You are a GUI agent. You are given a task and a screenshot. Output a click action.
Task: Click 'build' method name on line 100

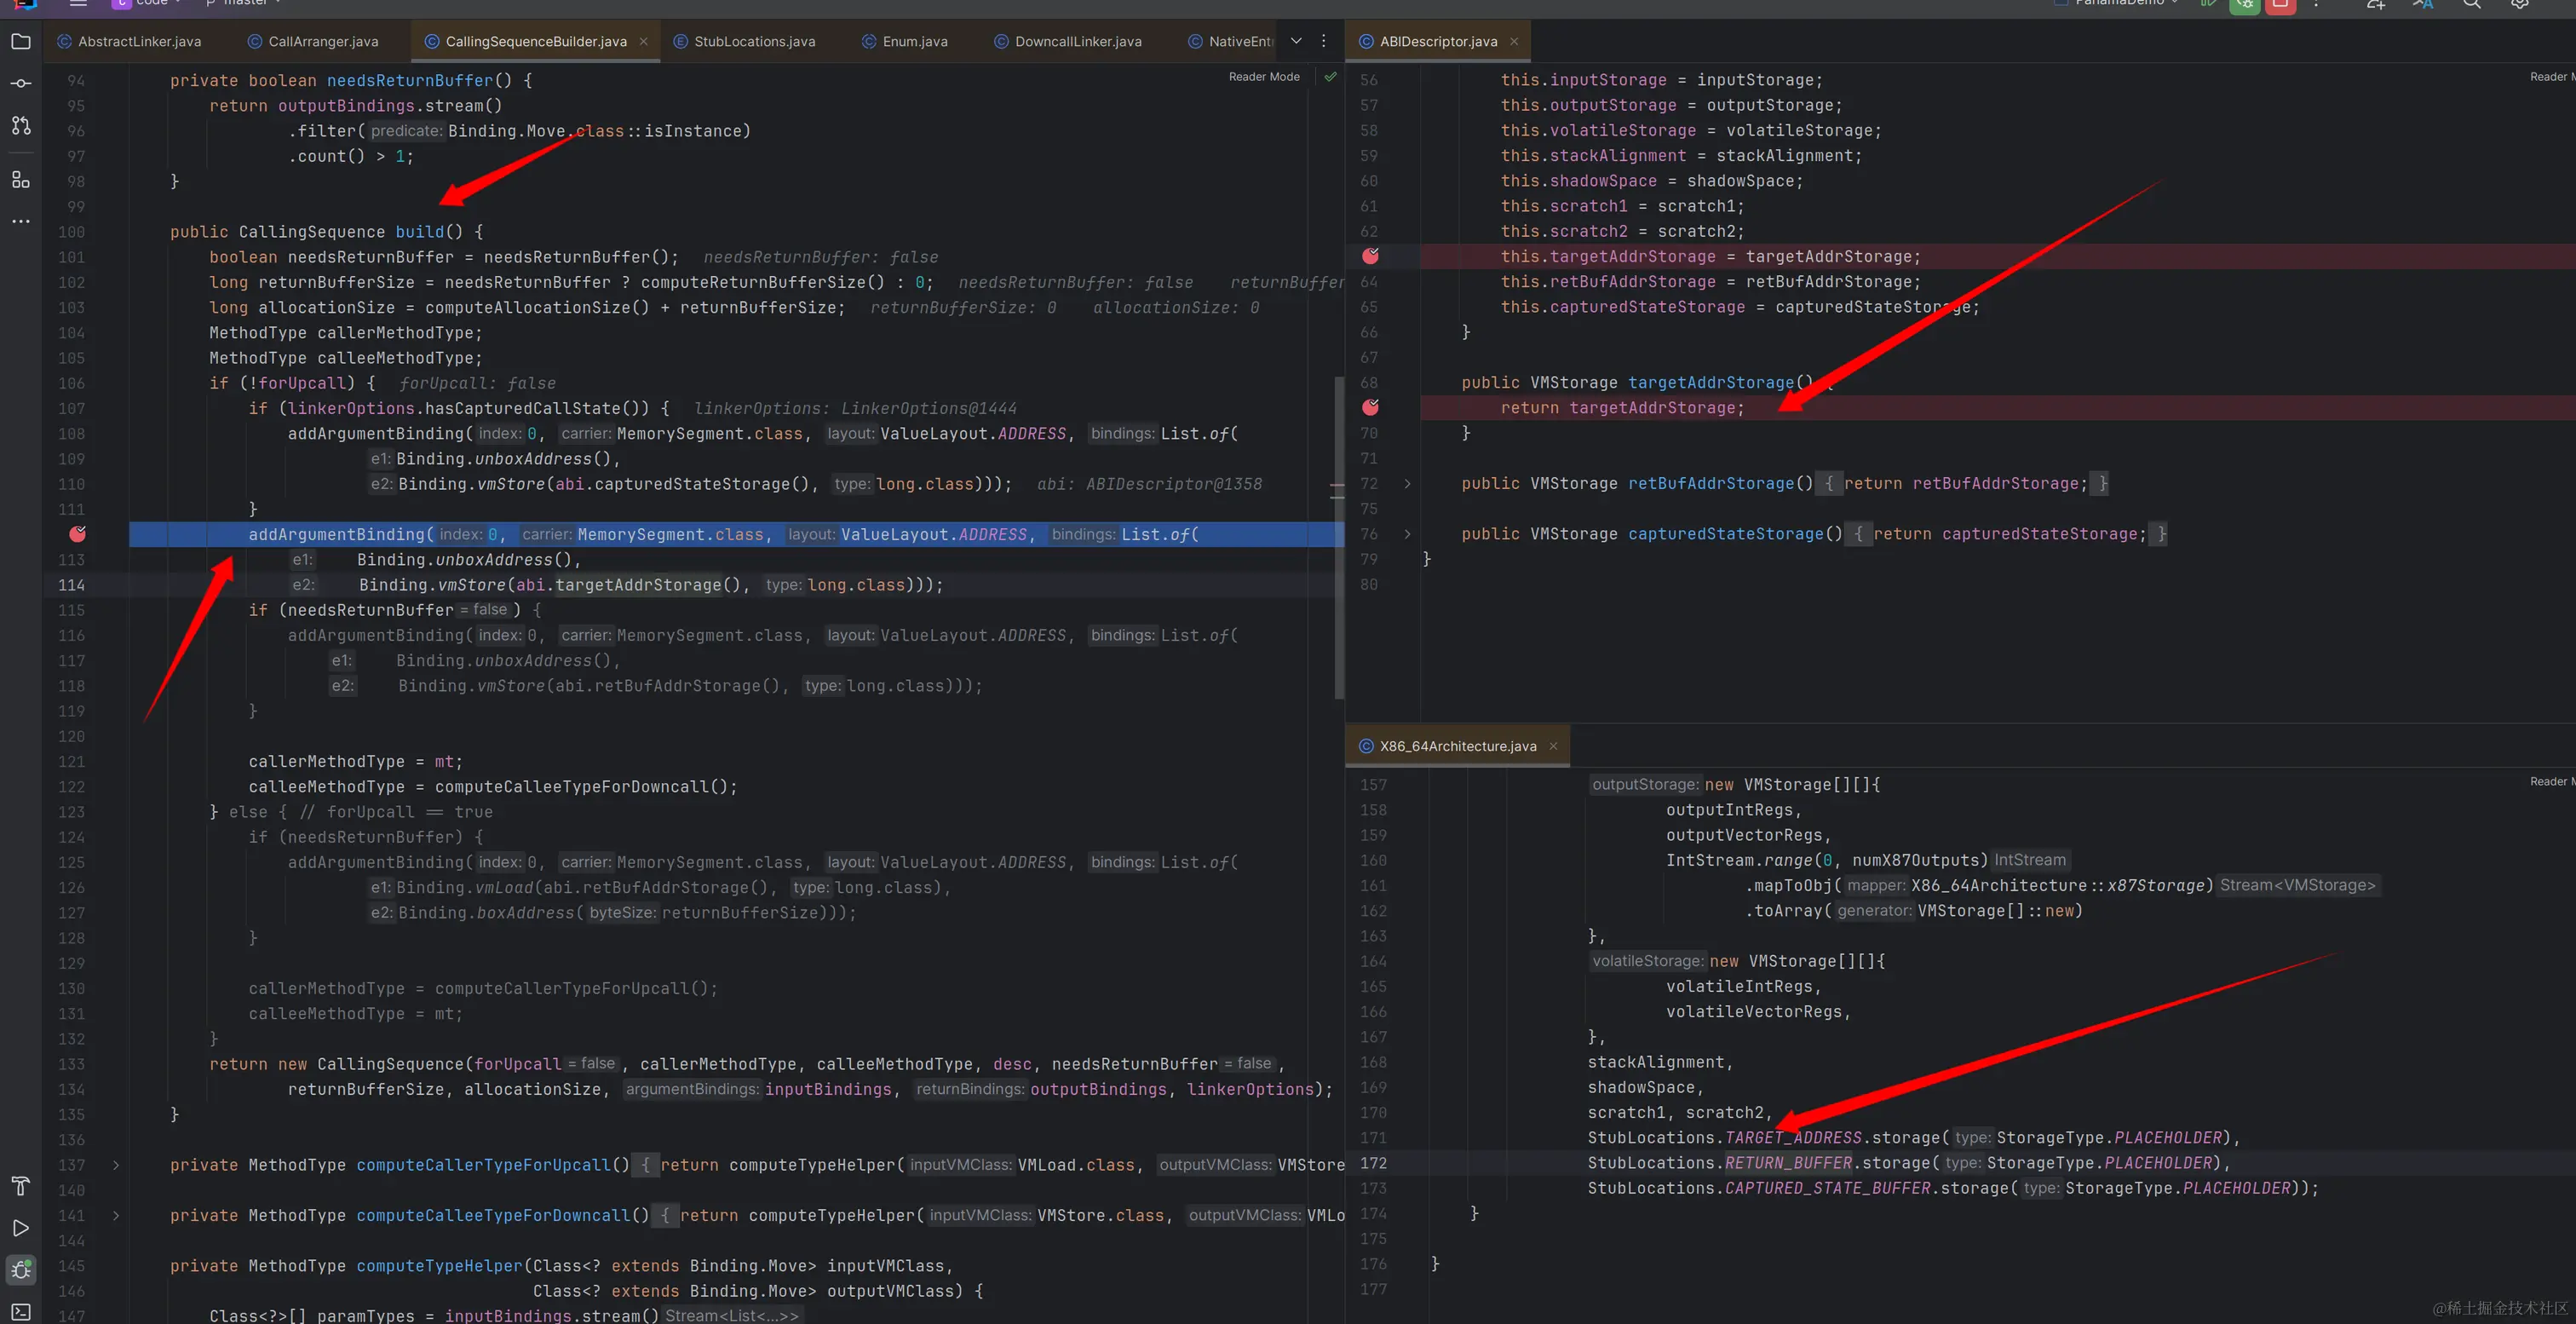[x=419, y=232]
